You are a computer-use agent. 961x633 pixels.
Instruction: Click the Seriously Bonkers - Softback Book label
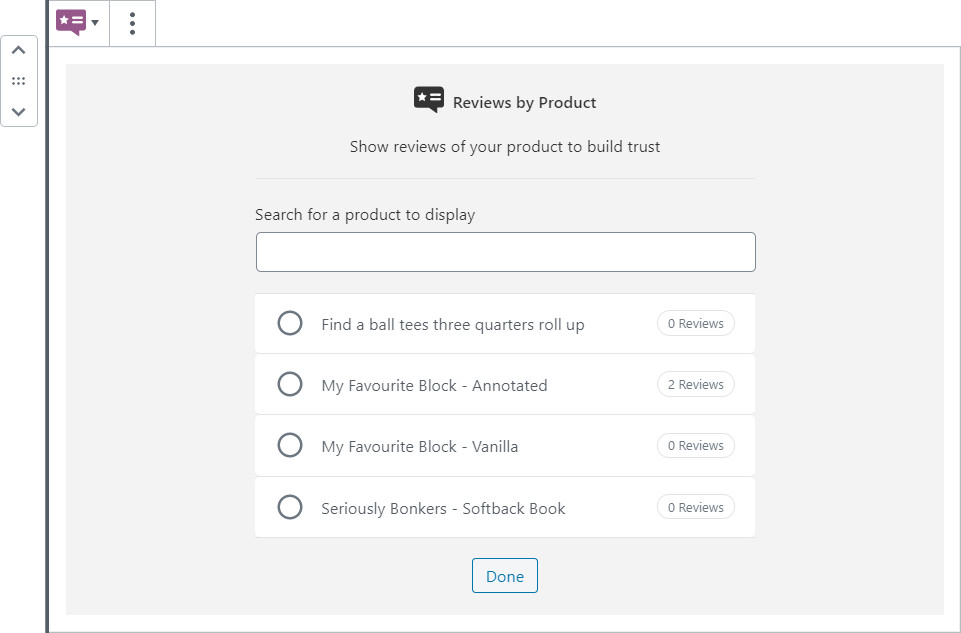(443, 508)
